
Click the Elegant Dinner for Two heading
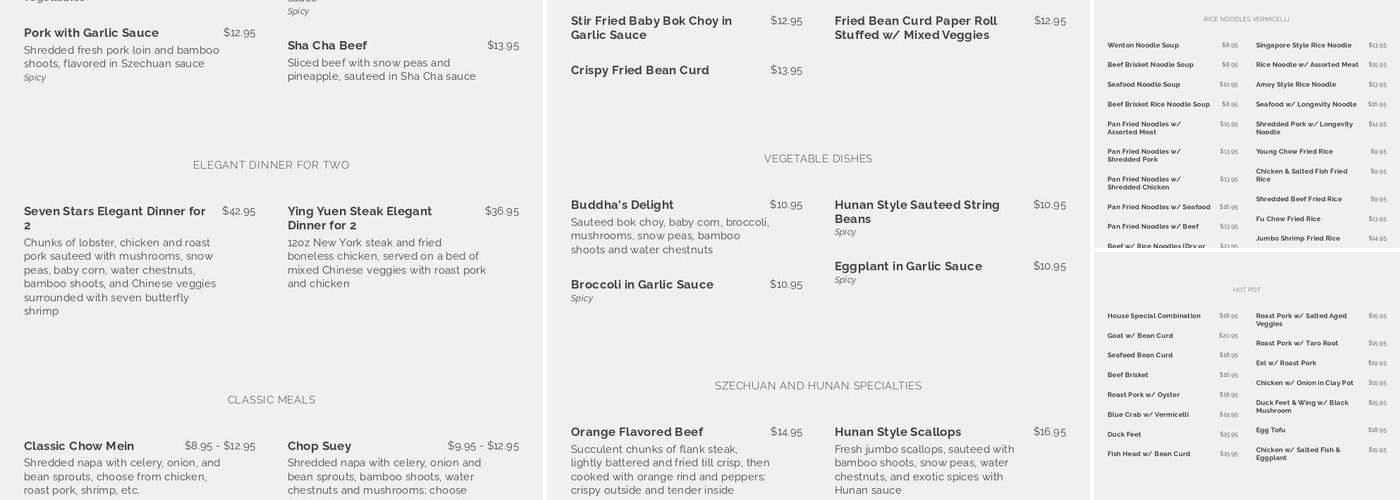point(271,165)
